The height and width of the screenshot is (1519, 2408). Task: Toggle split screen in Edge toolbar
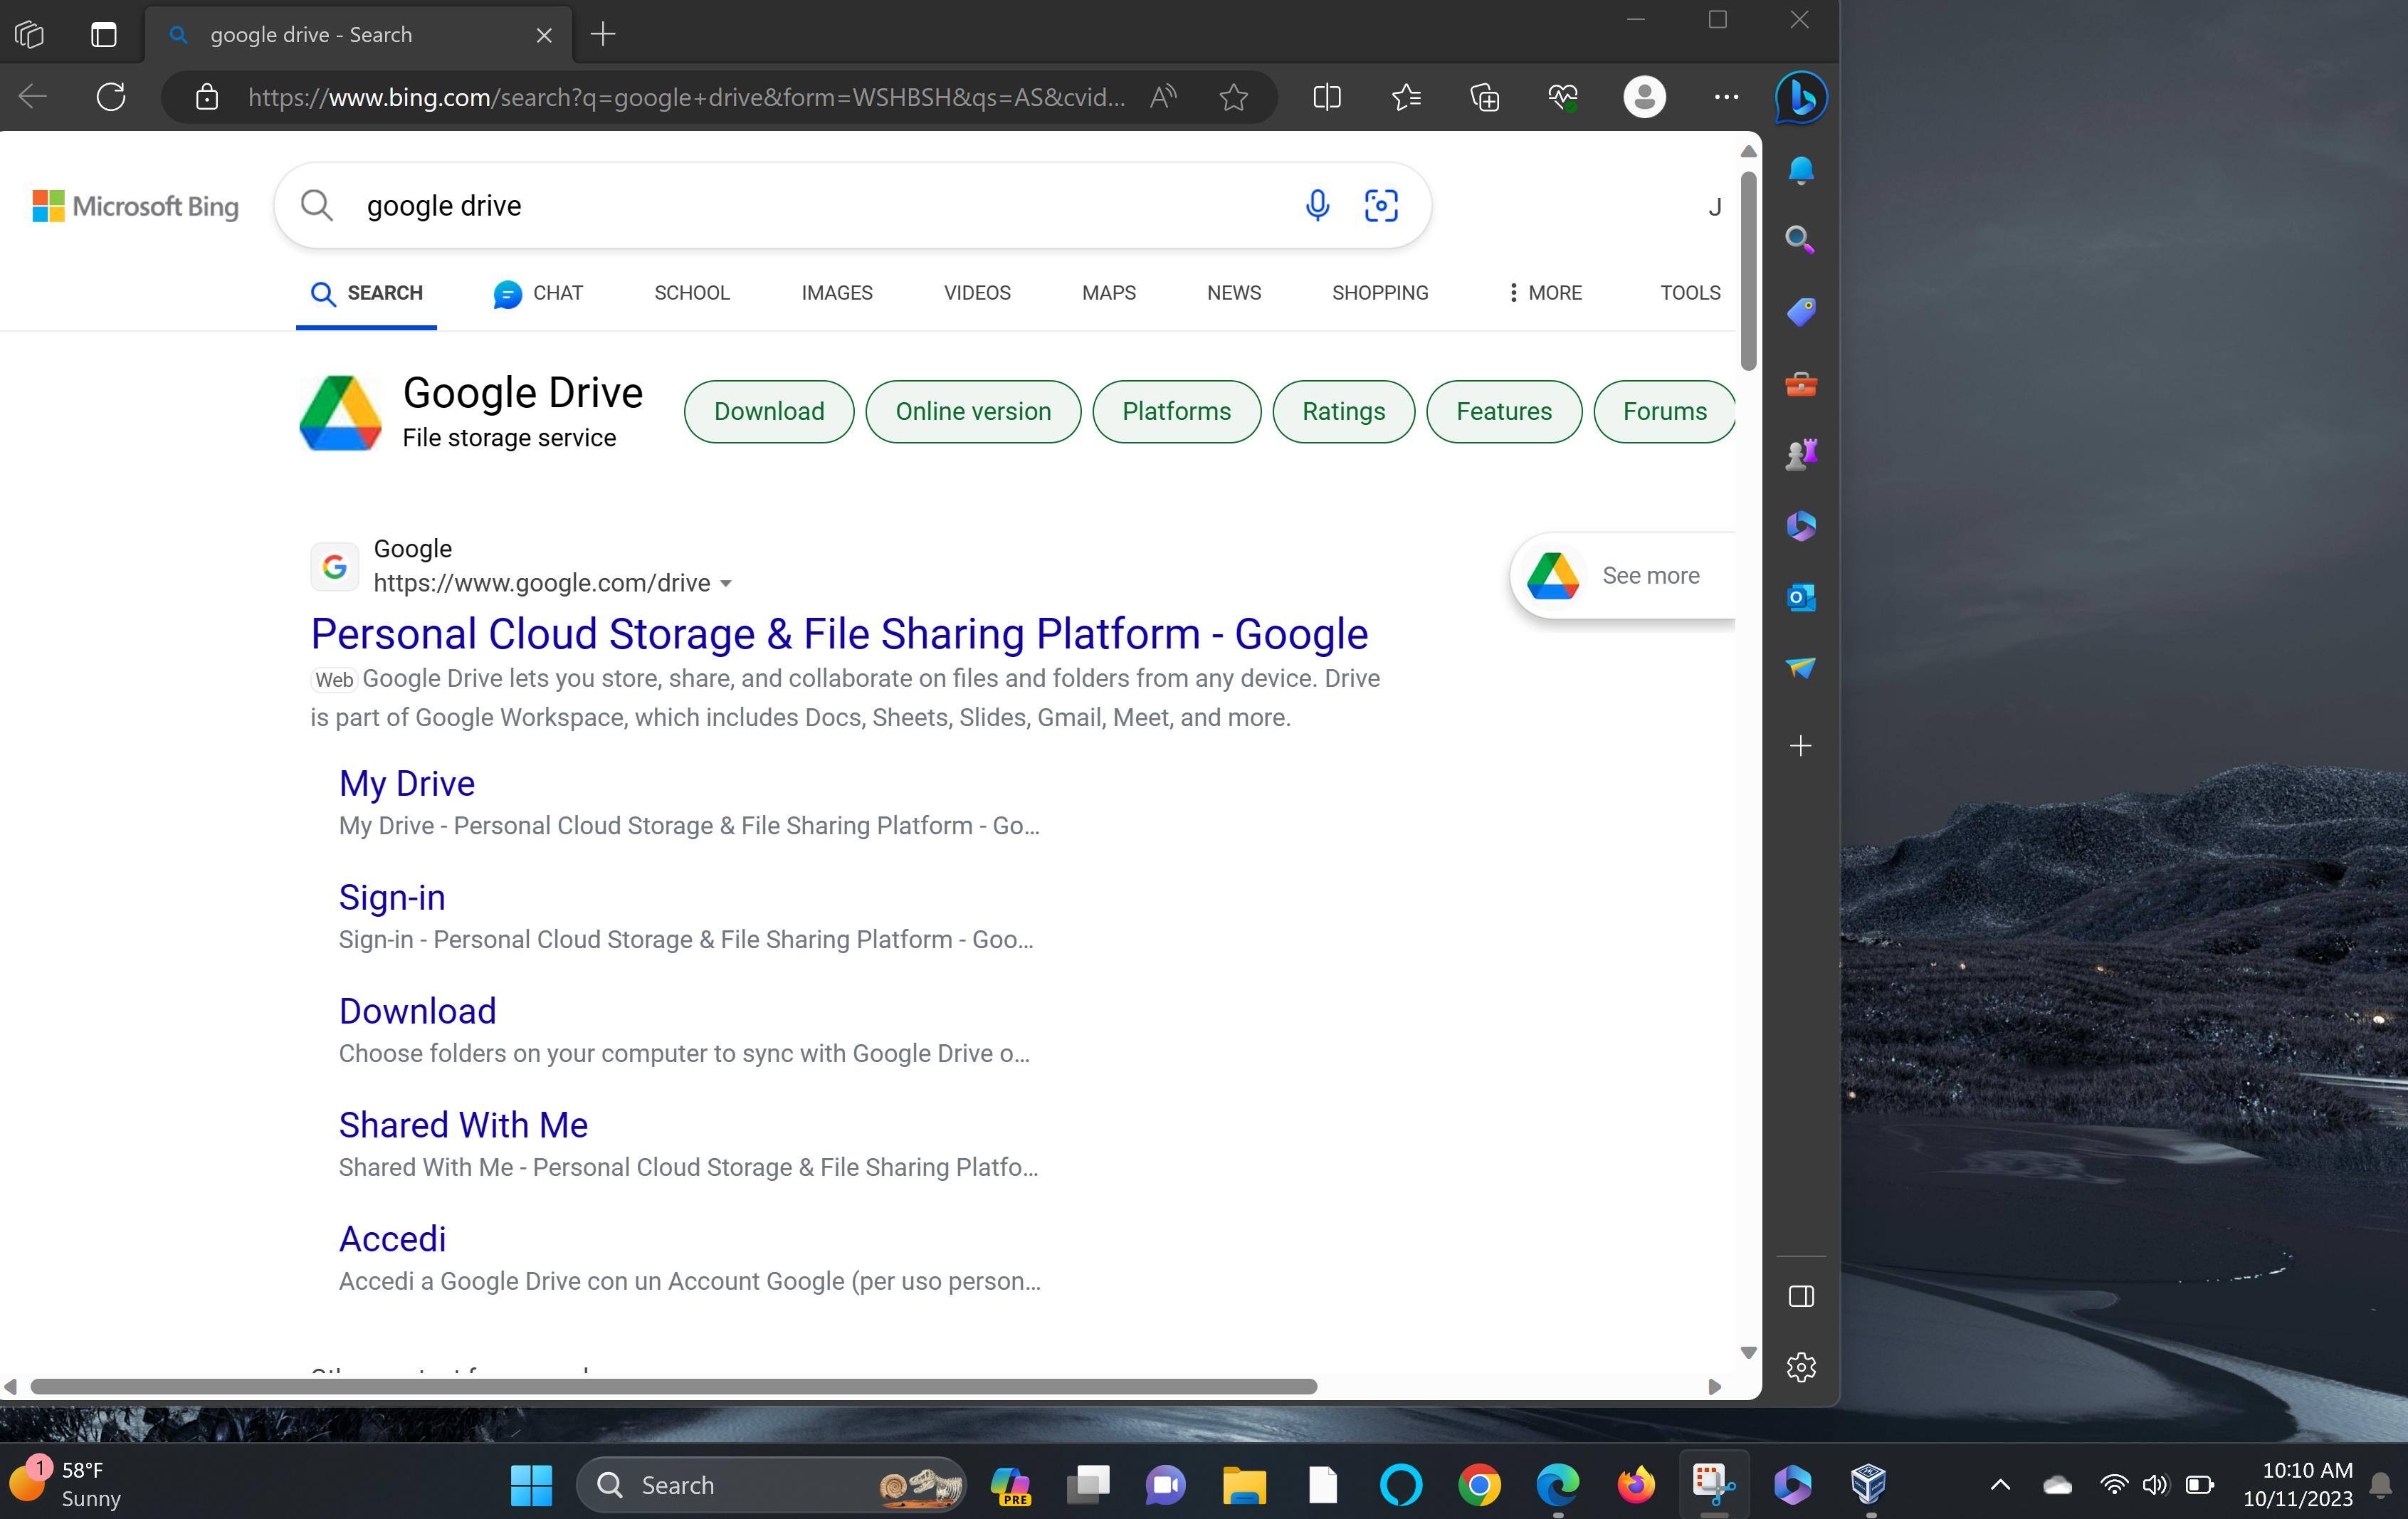point(1326,97)
